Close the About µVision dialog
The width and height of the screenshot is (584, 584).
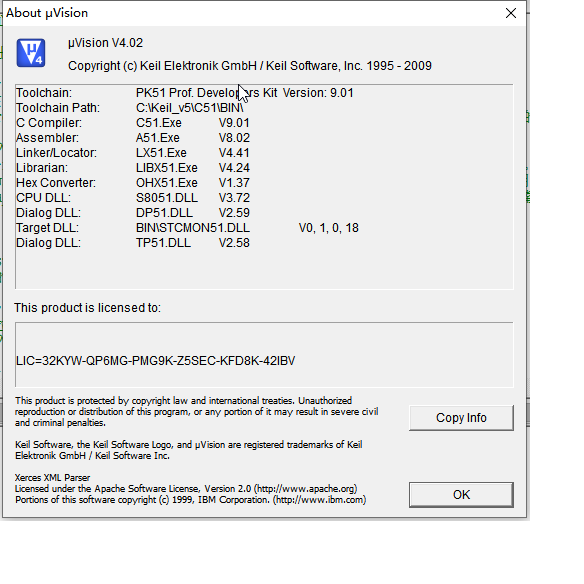(x=511, y=13)
